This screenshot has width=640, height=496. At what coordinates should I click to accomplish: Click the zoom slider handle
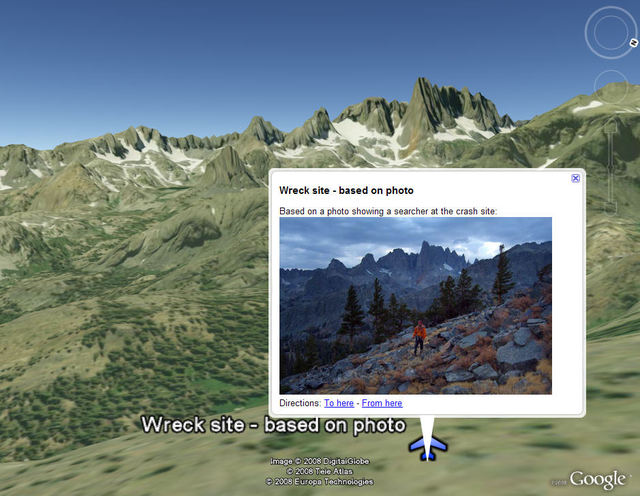[611, 167]
